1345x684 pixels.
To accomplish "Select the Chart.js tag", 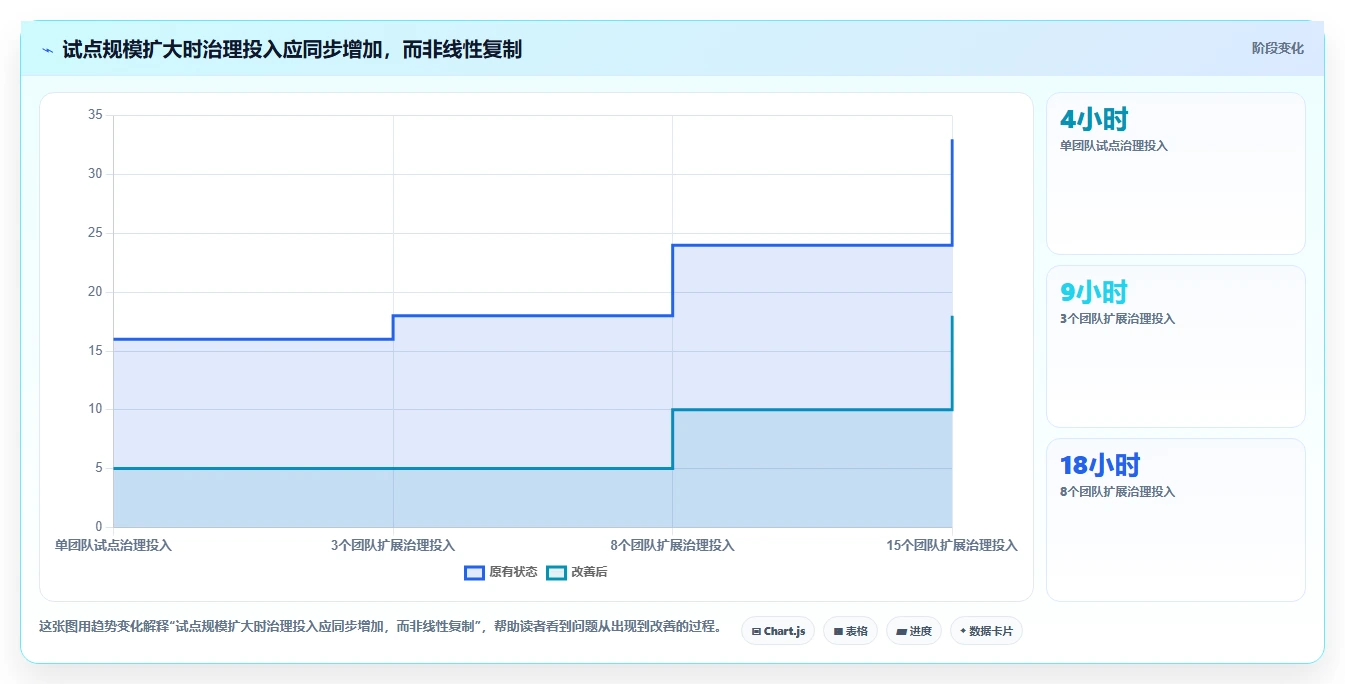I will (778, 631).
